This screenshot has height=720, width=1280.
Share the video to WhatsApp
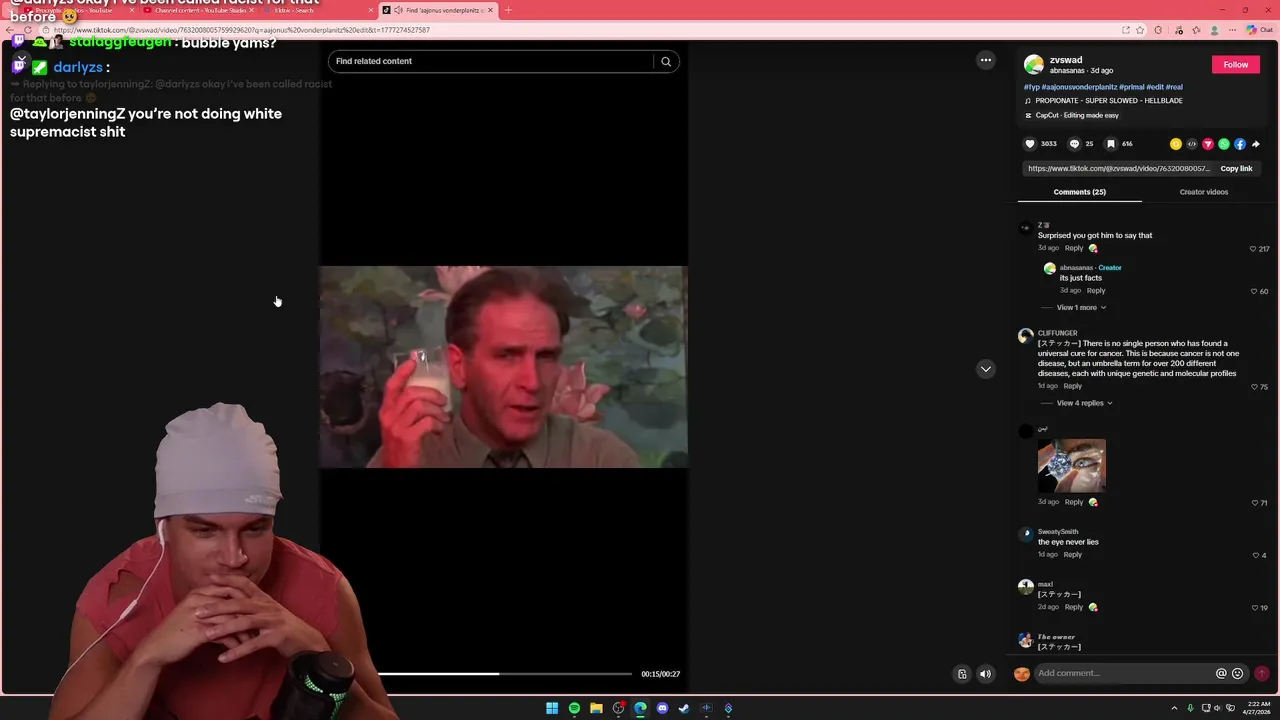pyautogui.click(x=1224, y=144)
